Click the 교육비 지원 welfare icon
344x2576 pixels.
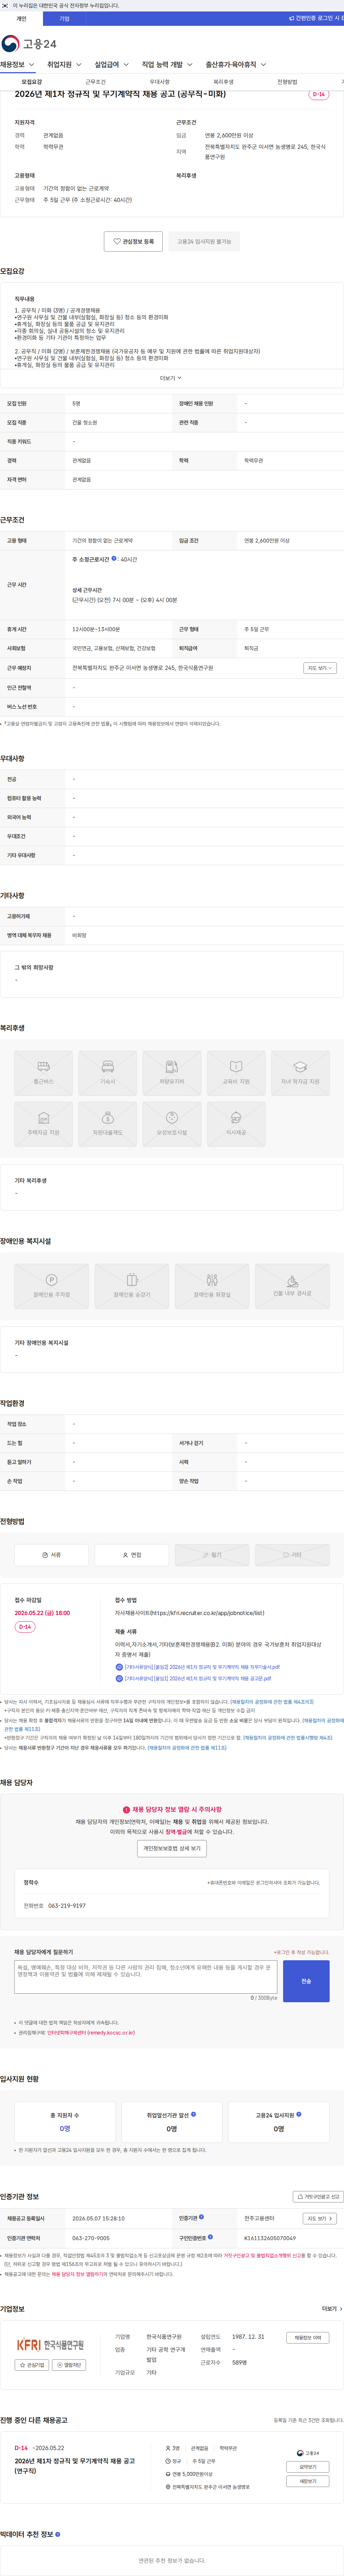236,1072
